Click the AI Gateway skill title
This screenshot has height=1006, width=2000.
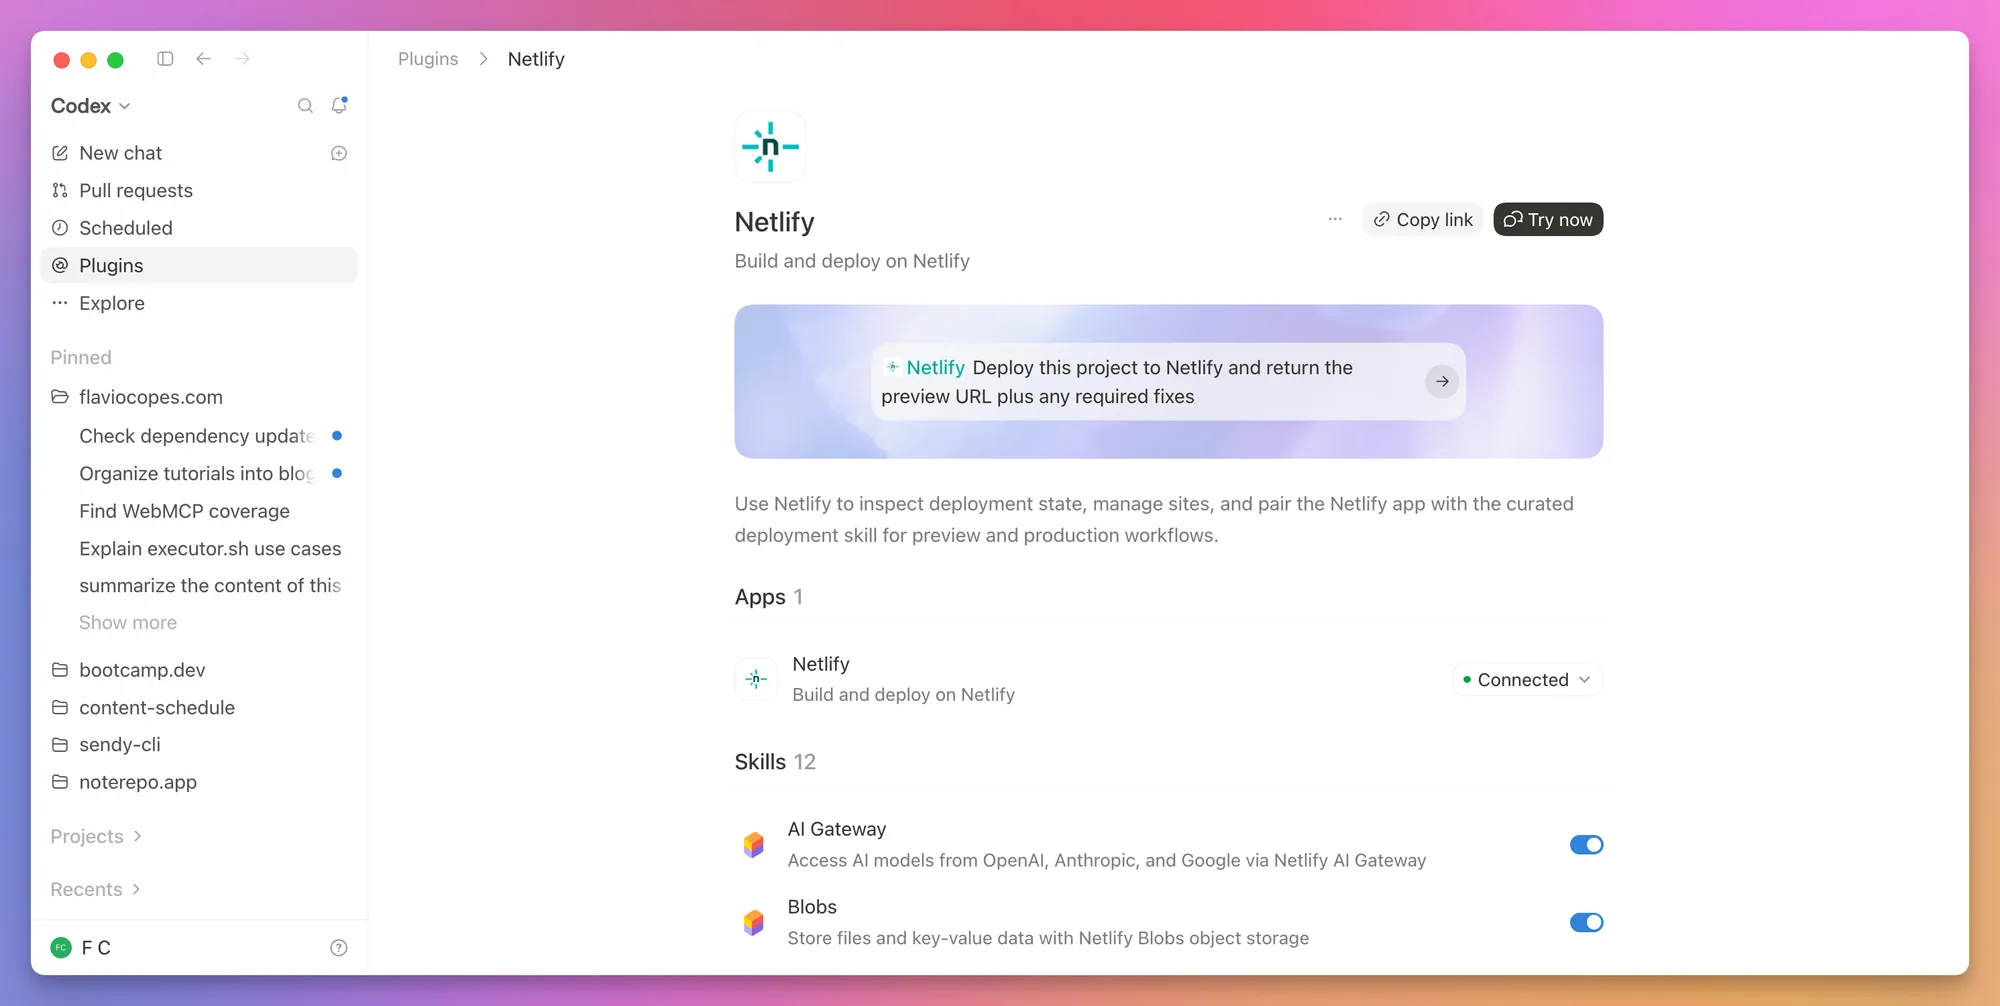837,829
